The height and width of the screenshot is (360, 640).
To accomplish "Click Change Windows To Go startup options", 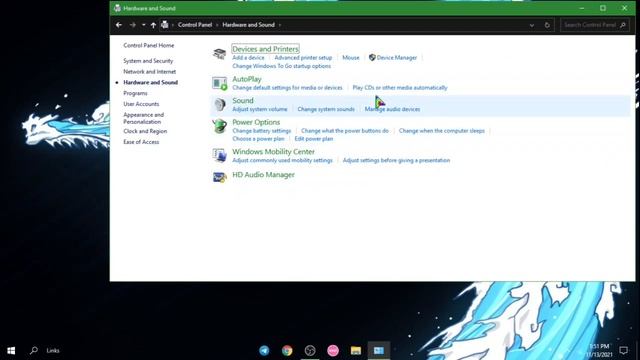I will 282,66.
